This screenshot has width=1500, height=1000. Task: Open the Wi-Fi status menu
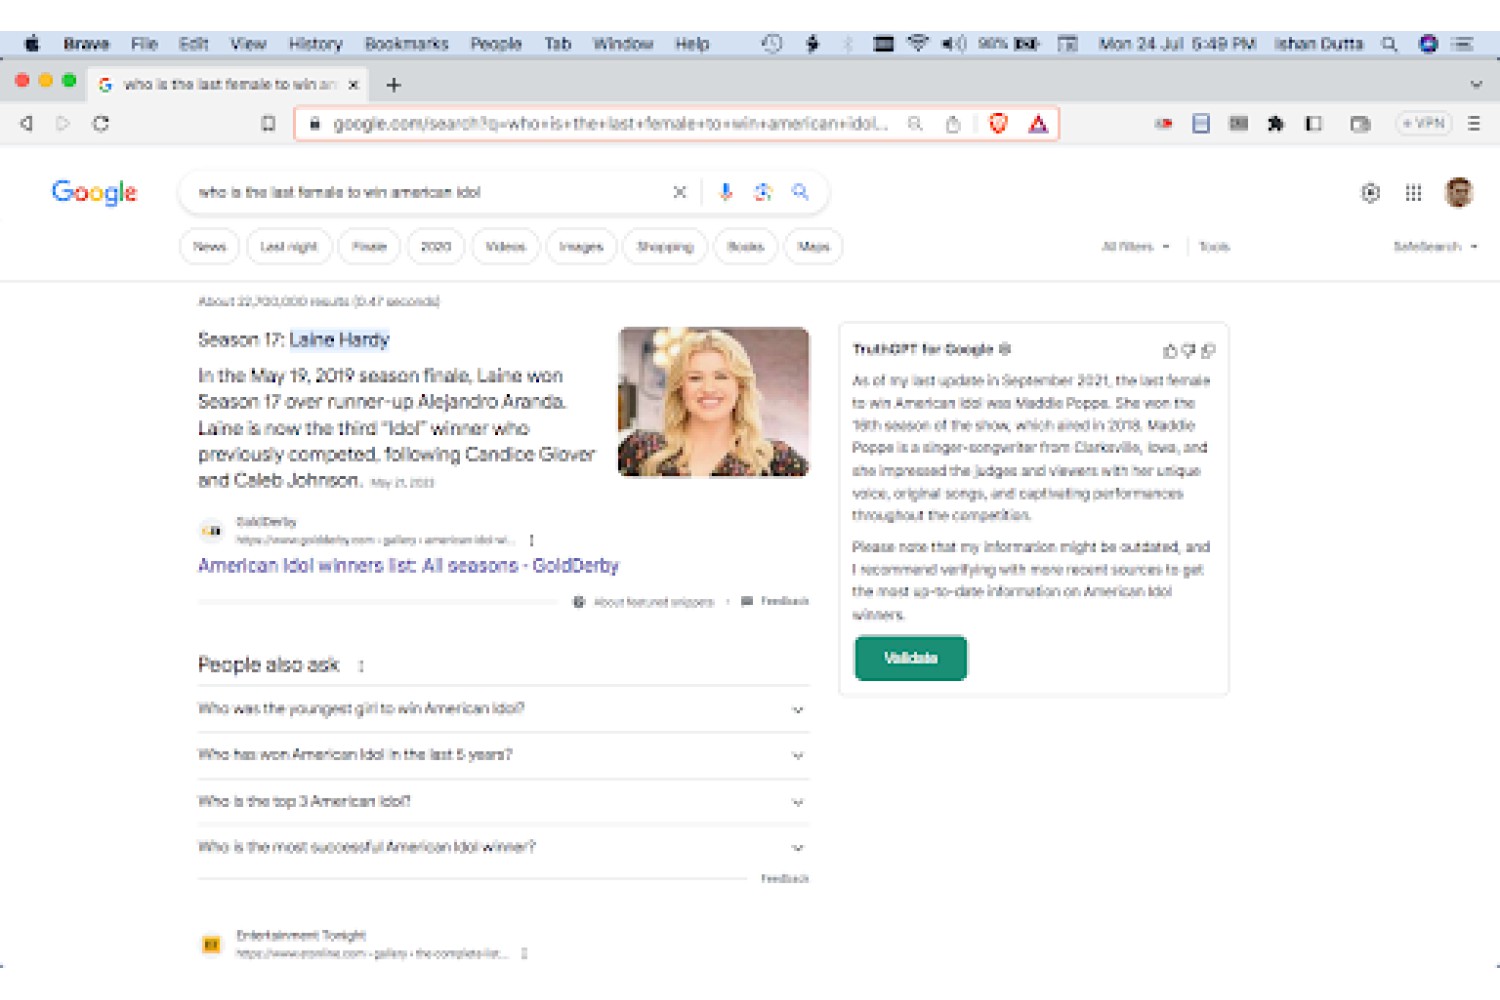917,44
